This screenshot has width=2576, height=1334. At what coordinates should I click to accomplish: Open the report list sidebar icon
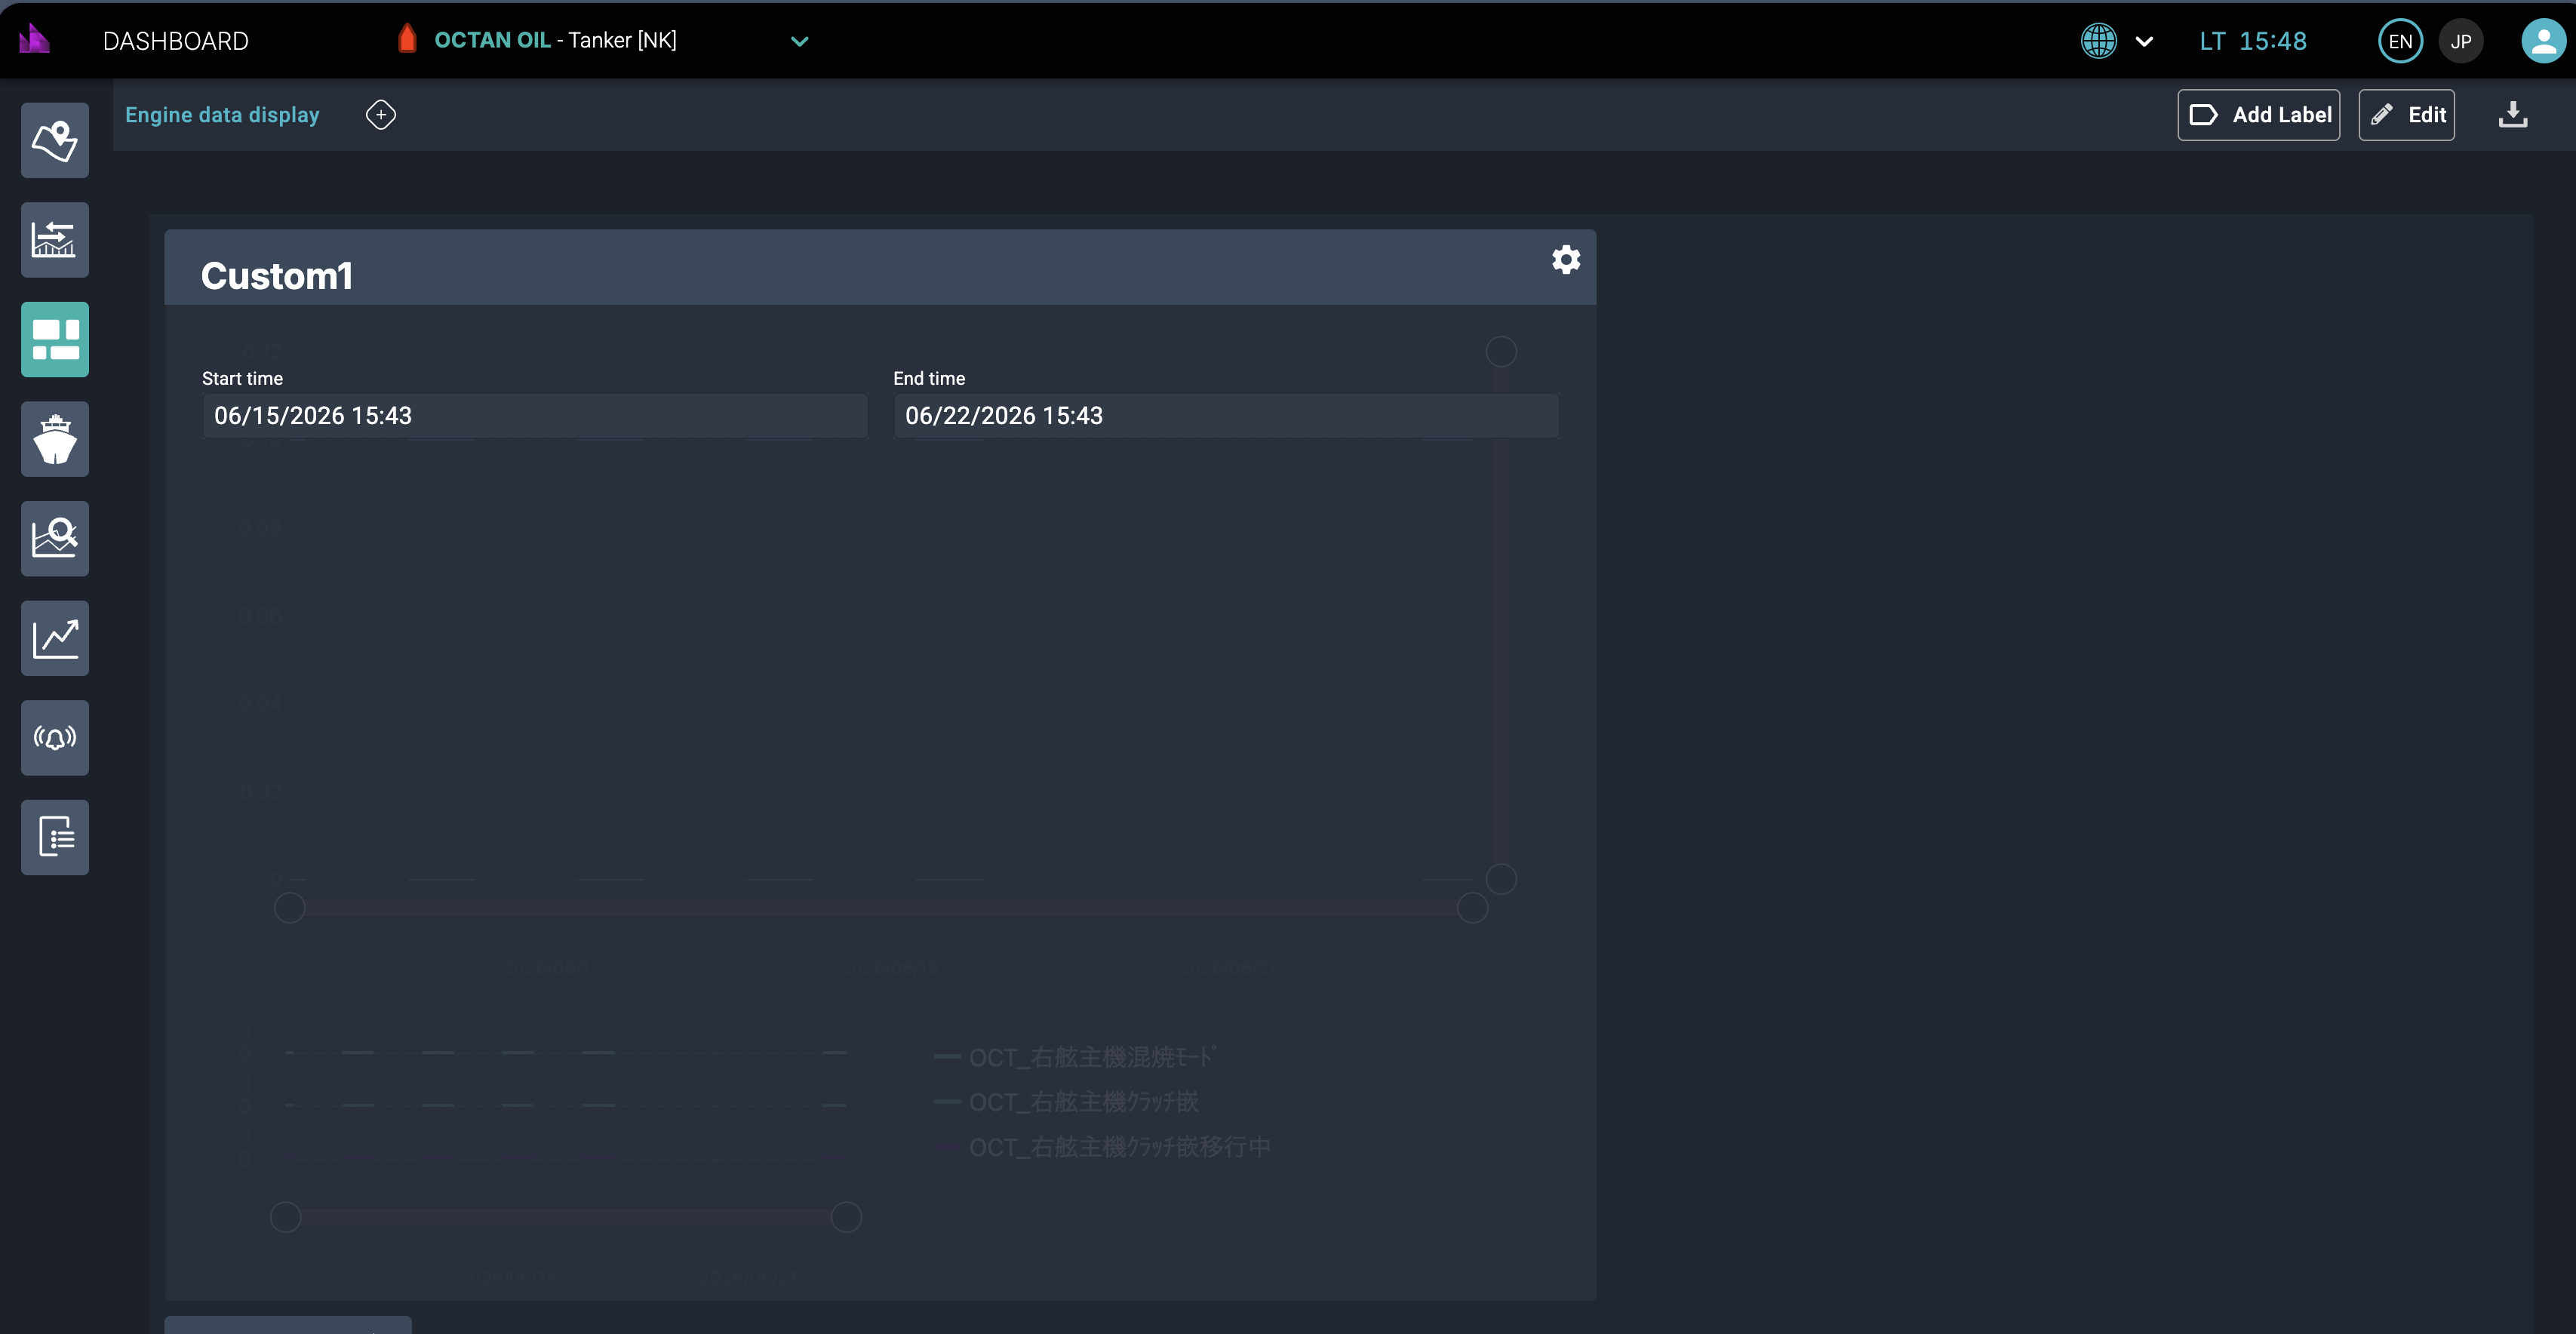(x=55, y=837)
